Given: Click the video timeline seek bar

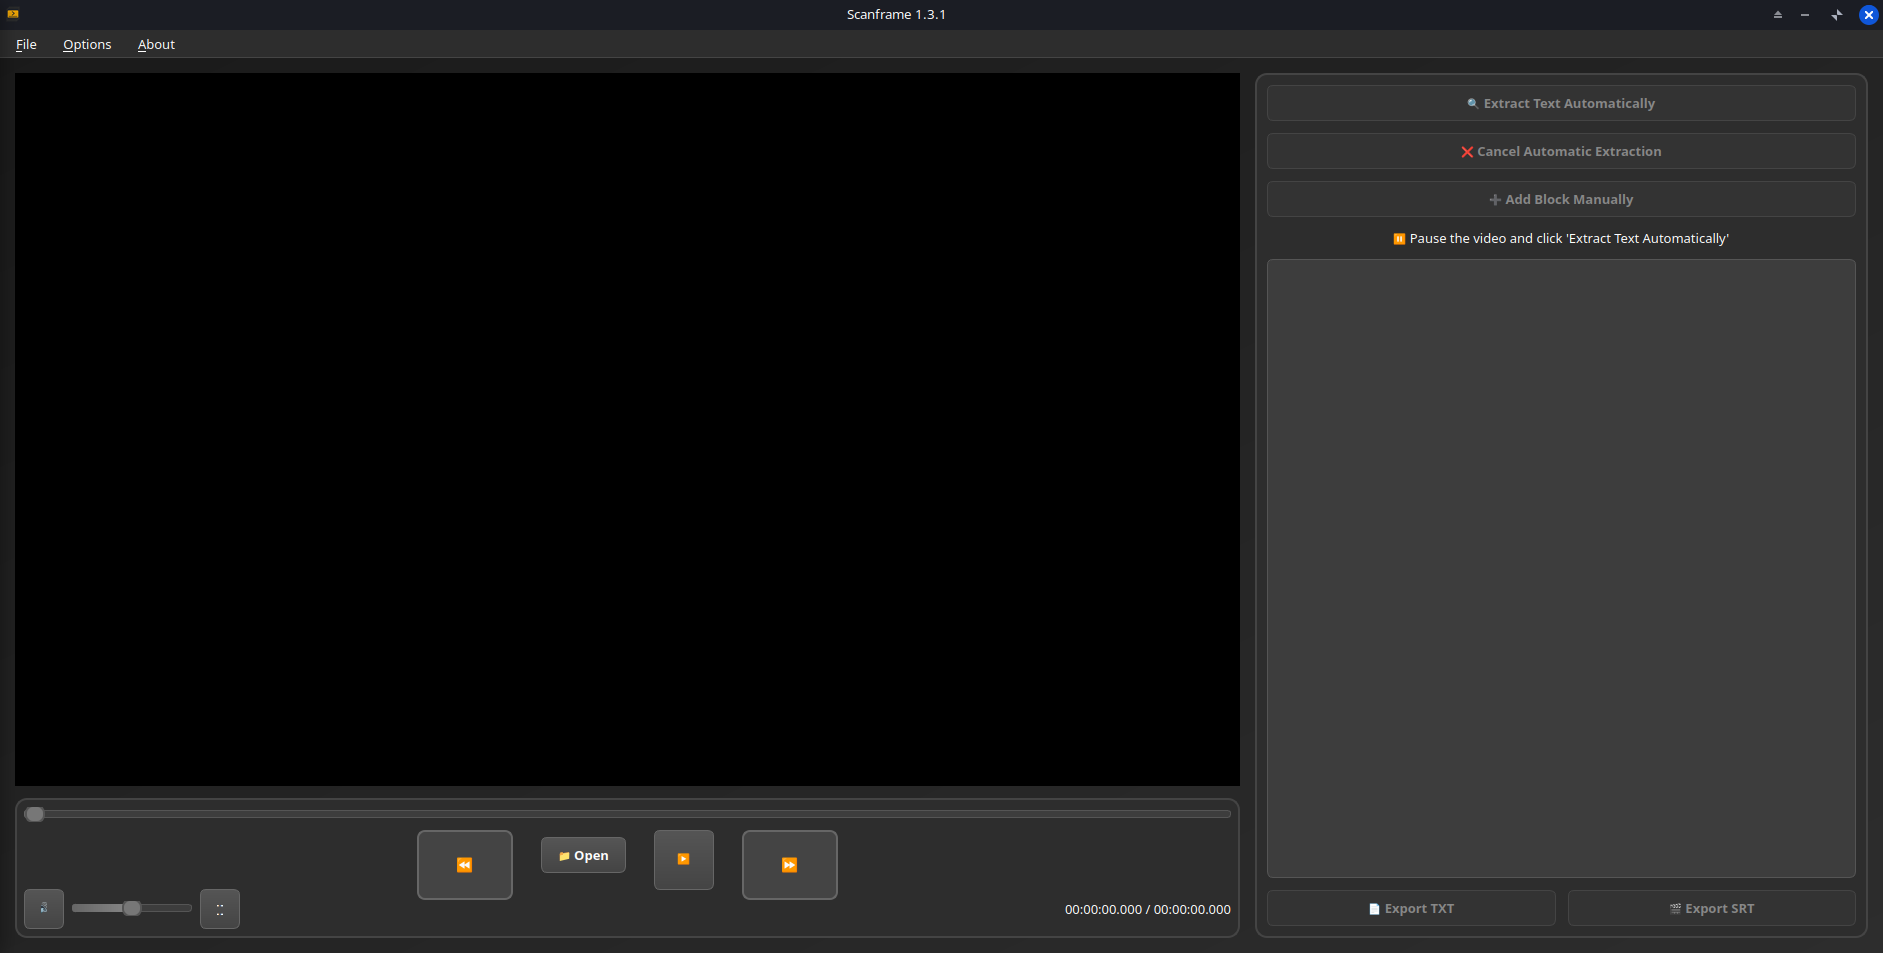Looking at the screenshot, I should click(x=628, y=814).
